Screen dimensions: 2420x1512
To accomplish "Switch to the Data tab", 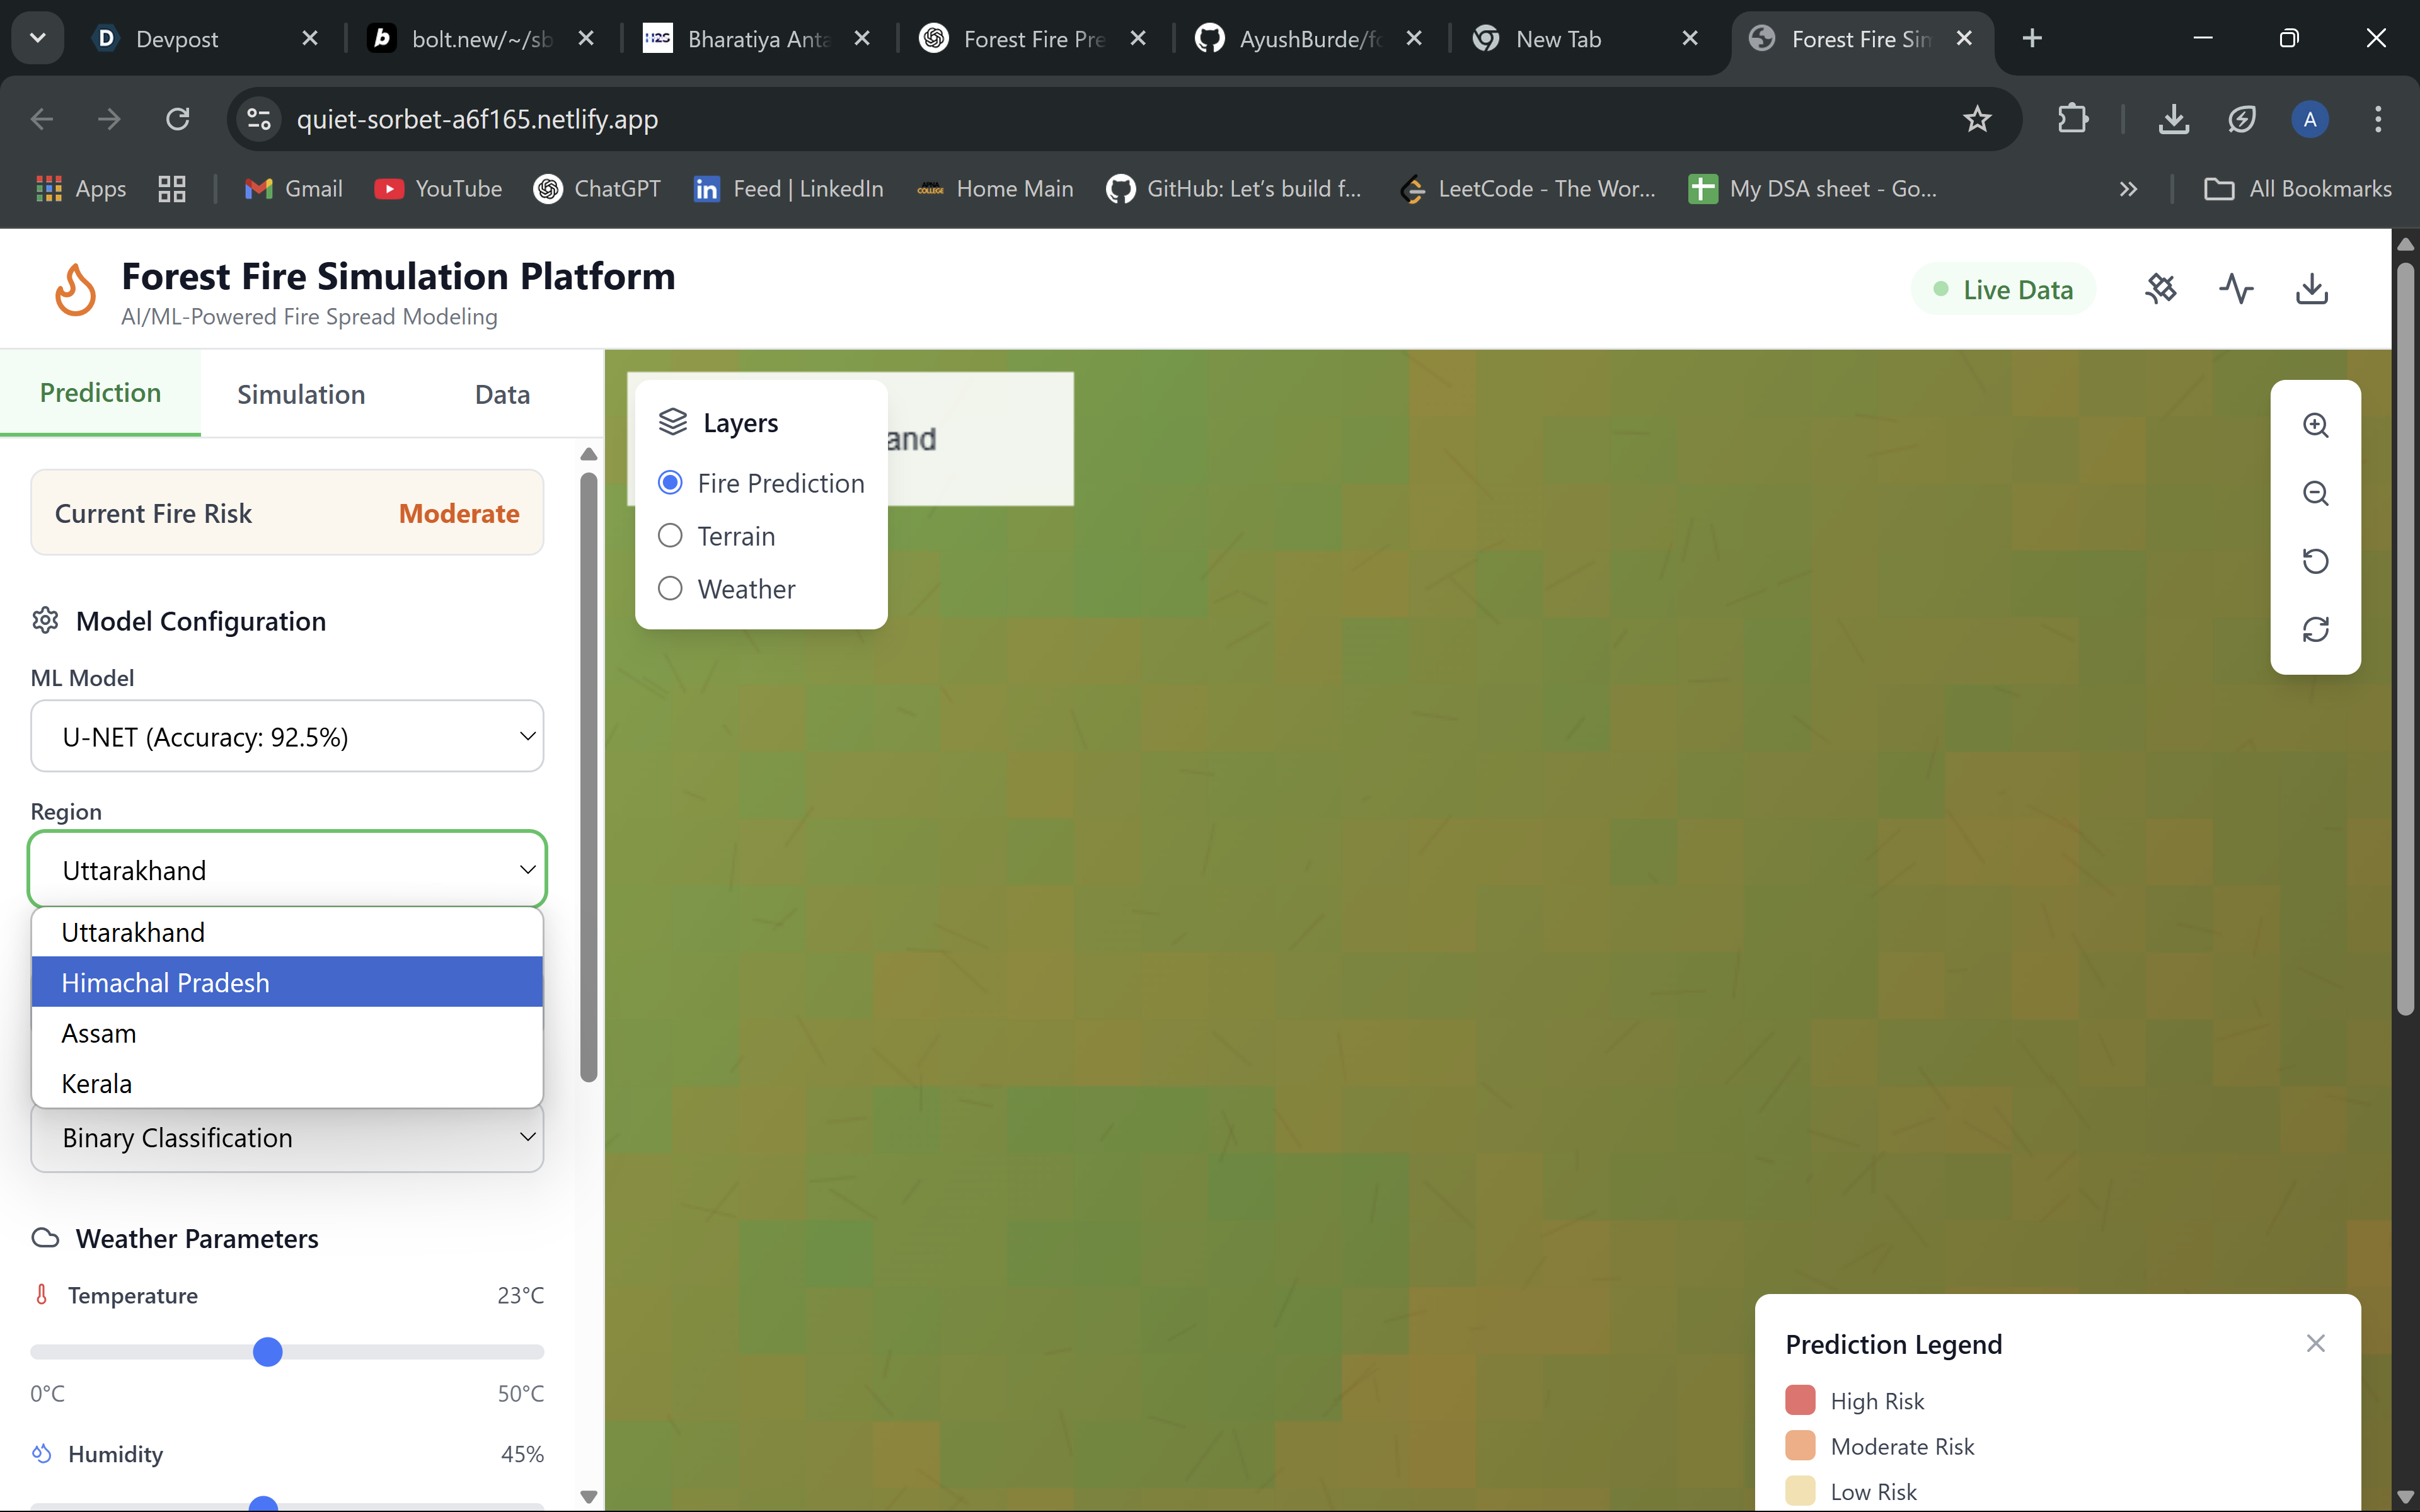I will click(x=502, y=394).
